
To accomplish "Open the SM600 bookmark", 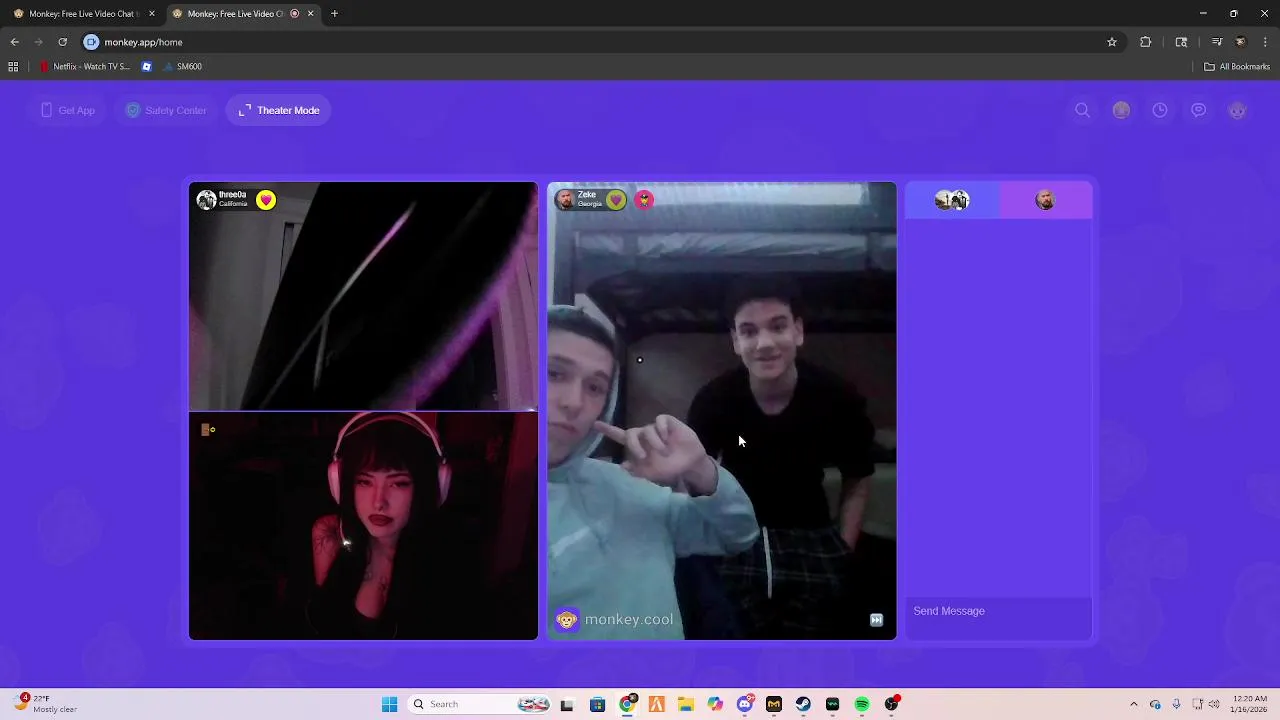I will coord(183,67).
